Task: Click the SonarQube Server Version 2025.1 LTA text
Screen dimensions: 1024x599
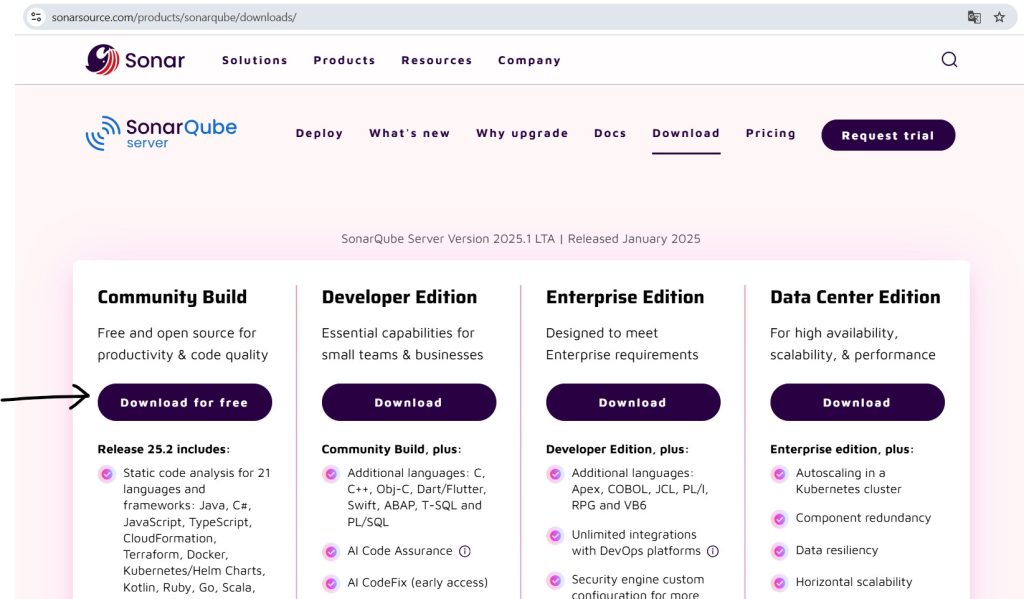Action: click(448, 239)
